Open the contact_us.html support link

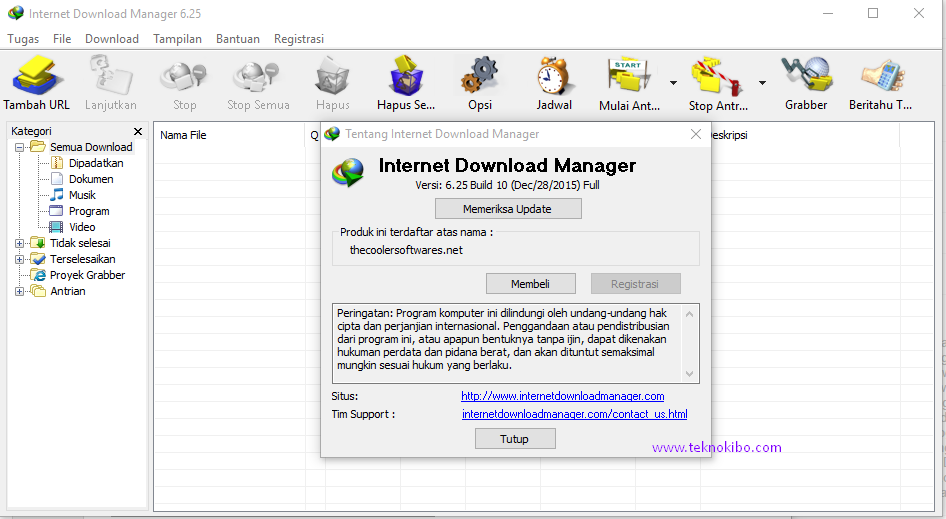pos(574,414)
